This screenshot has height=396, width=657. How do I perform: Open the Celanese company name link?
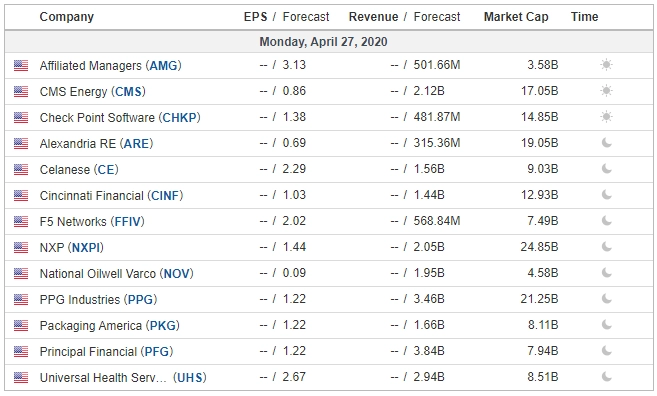click(65, 170)
